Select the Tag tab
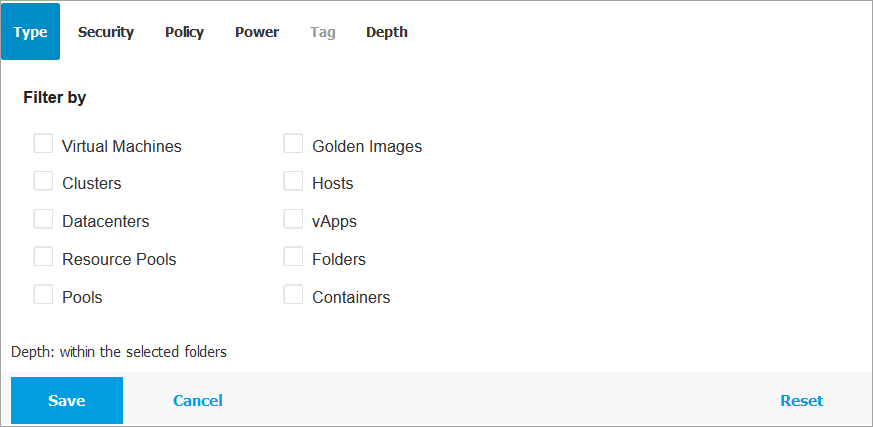This screenshot has height=427, width=873. 323,32
